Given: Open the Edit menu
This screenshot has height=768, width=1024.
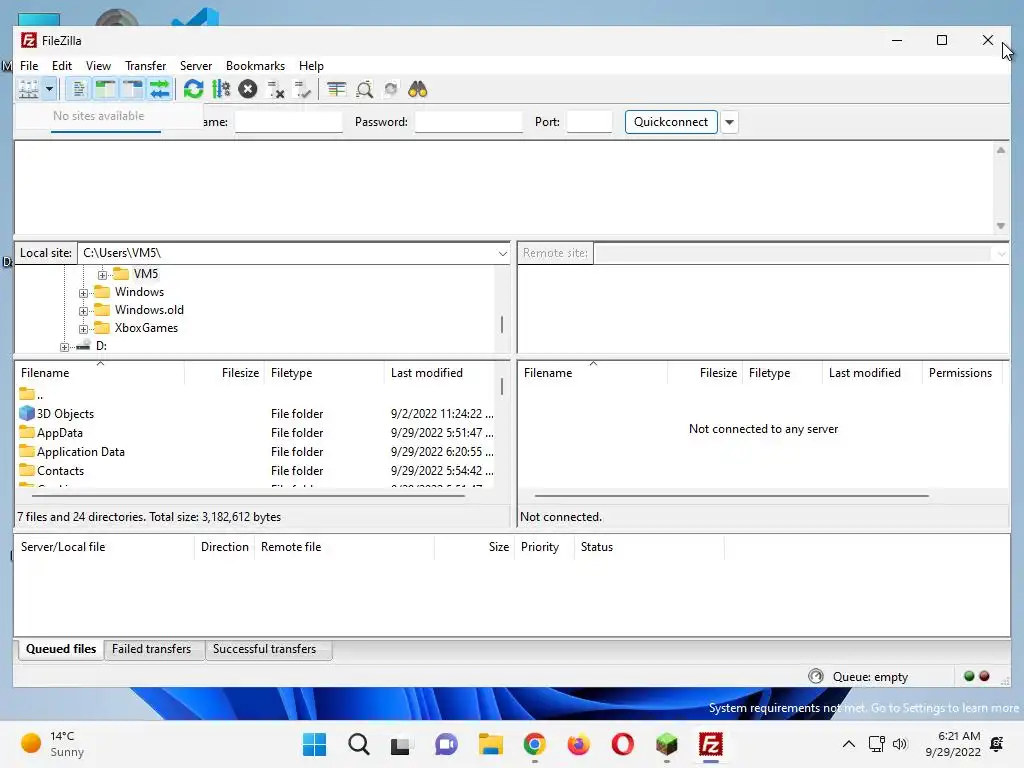Looking at the screenshot, I should 62,66.
